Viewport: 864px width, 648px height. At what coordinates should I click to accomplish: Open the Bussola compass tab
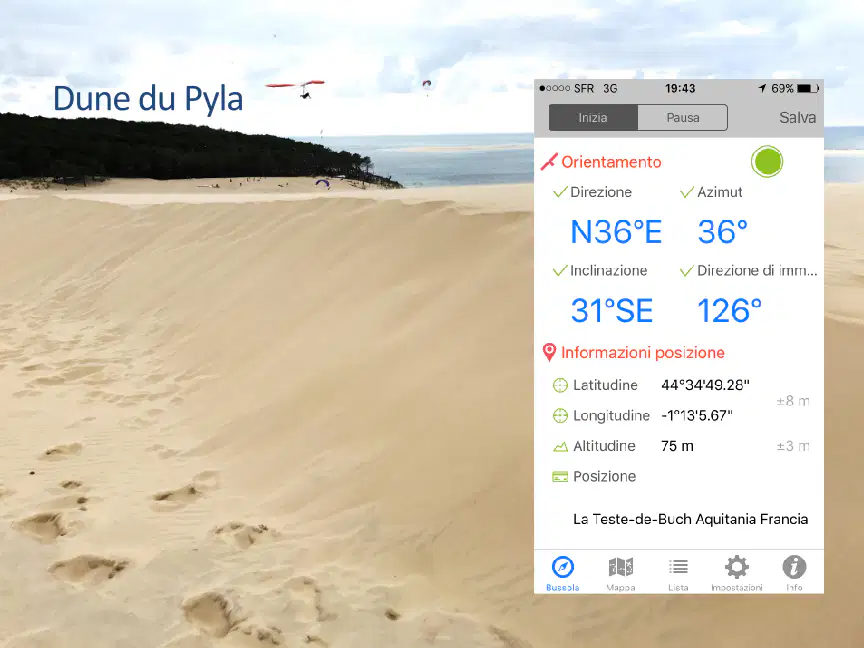tap(563, 574)
